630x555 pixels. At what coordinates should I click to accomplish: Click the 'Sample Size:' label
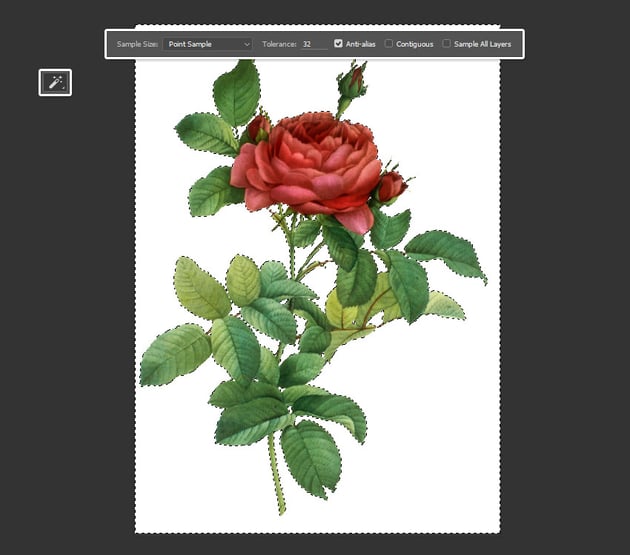[137, 44]
